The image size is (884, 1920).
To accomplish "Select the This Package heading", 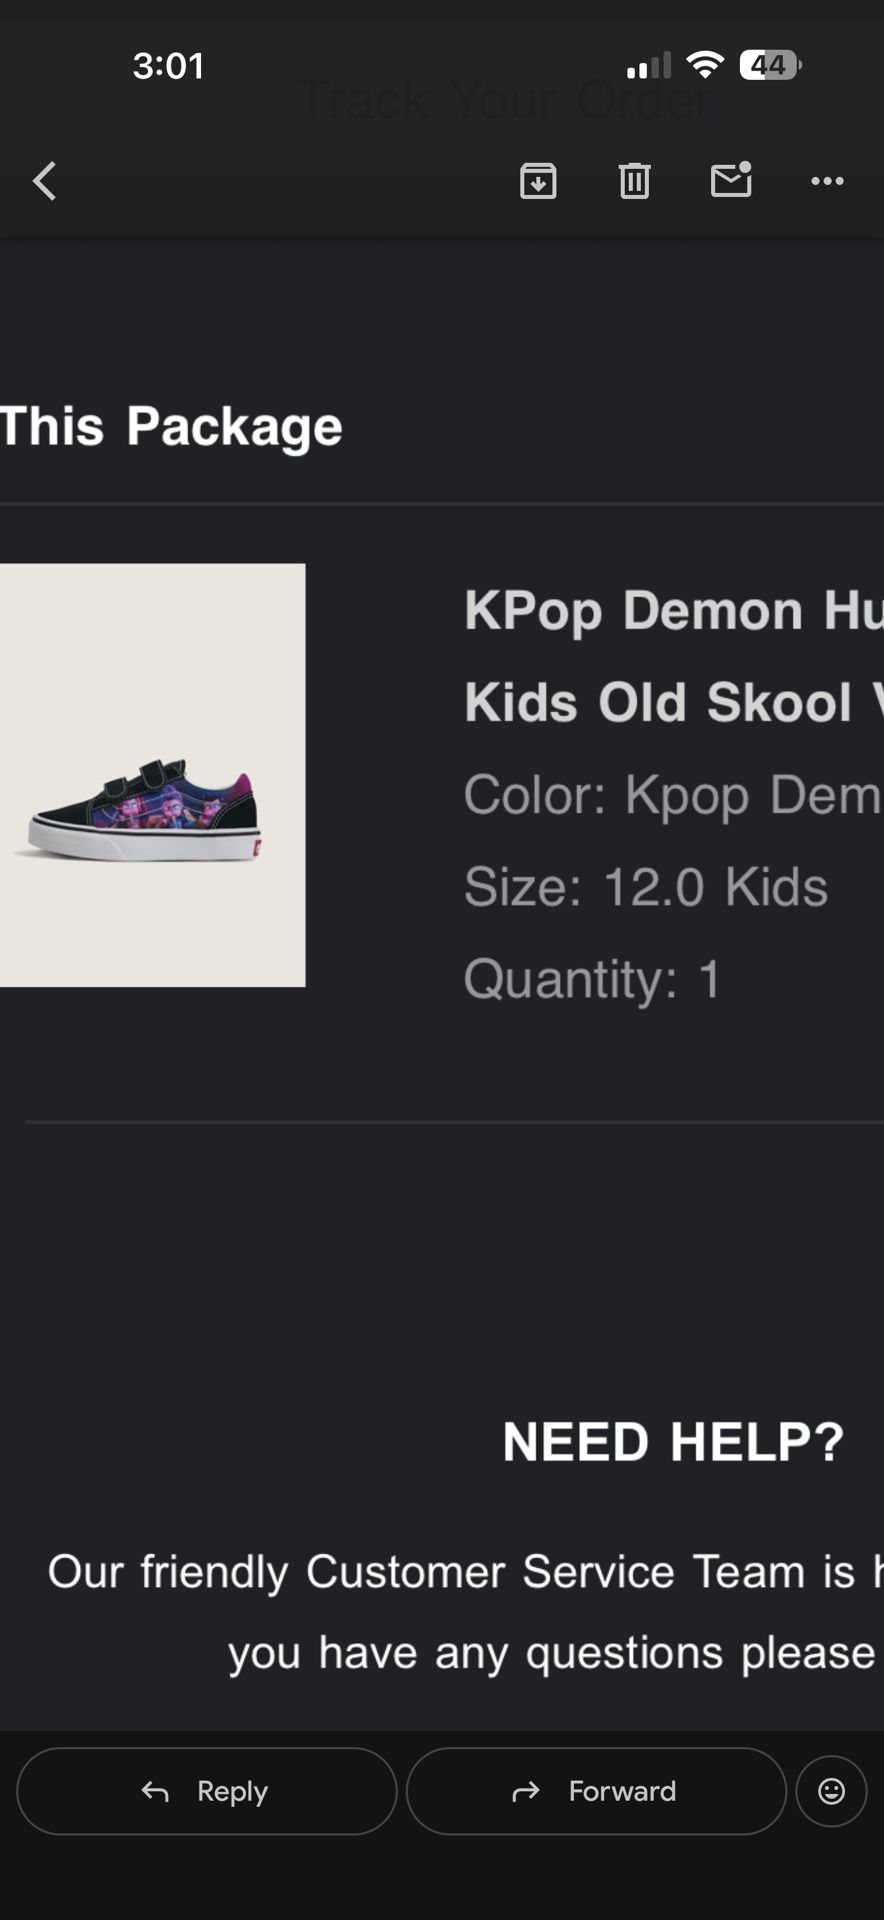I will [x=171, y=425].
